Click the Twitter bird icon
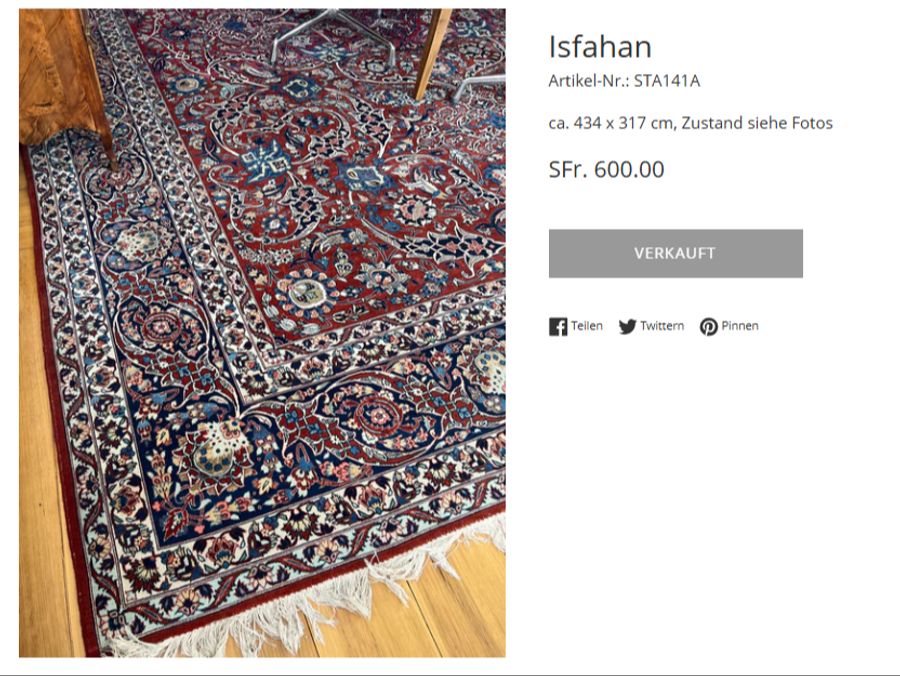900x676 pixels. 627,327
